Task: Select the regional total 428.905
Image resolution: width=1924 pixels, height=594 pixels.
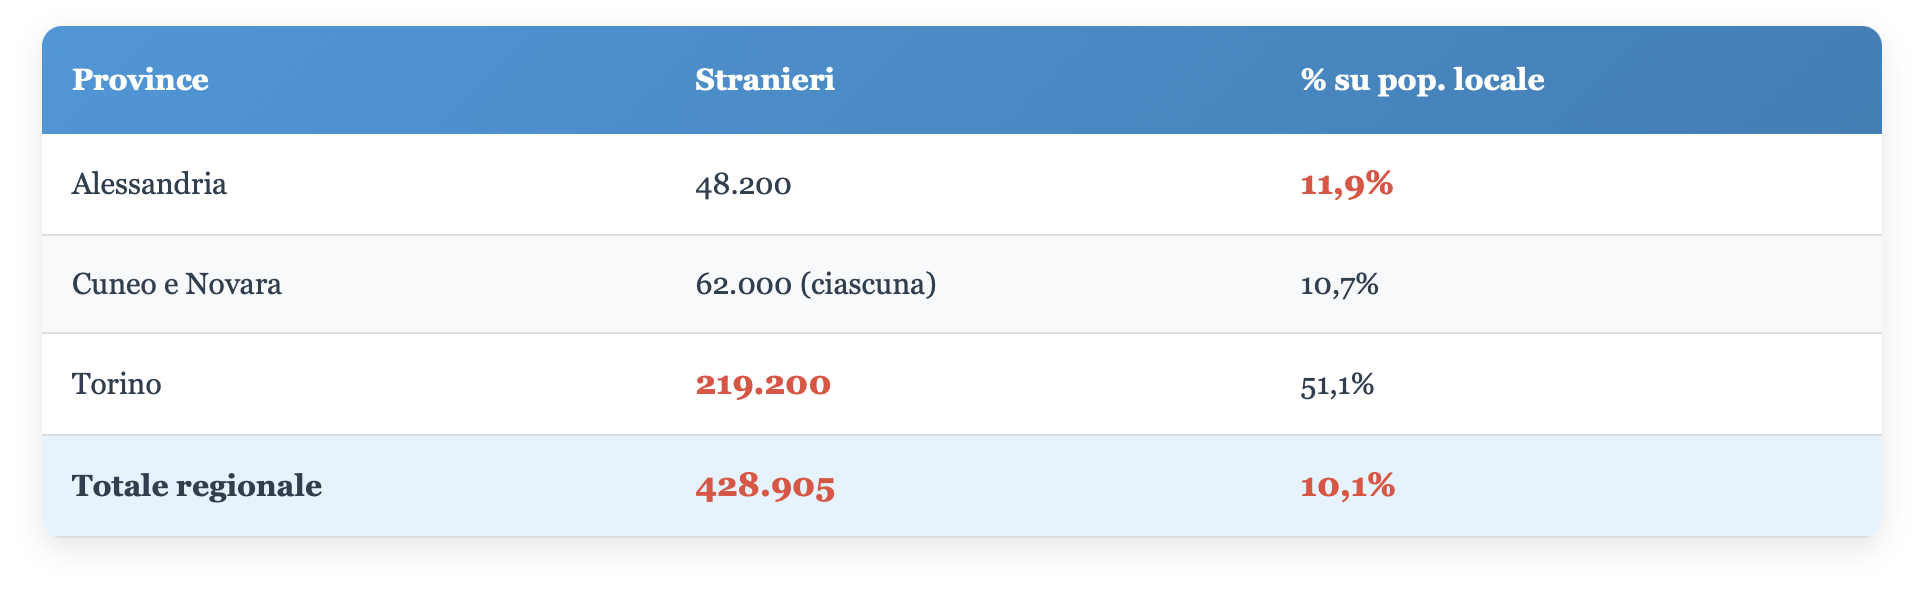Action: point(765,486)
